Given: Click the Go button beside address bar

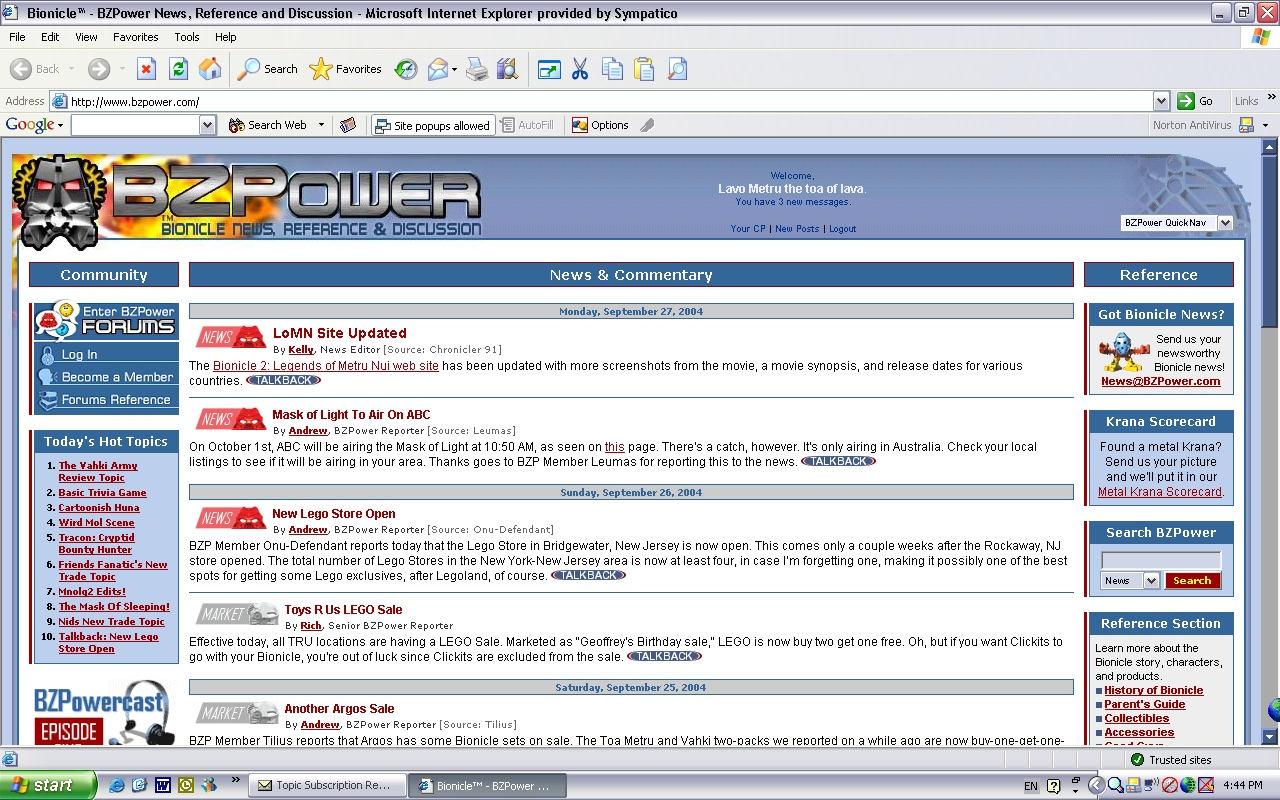Looking at the screenshot, I should (x=1197, y=101).
